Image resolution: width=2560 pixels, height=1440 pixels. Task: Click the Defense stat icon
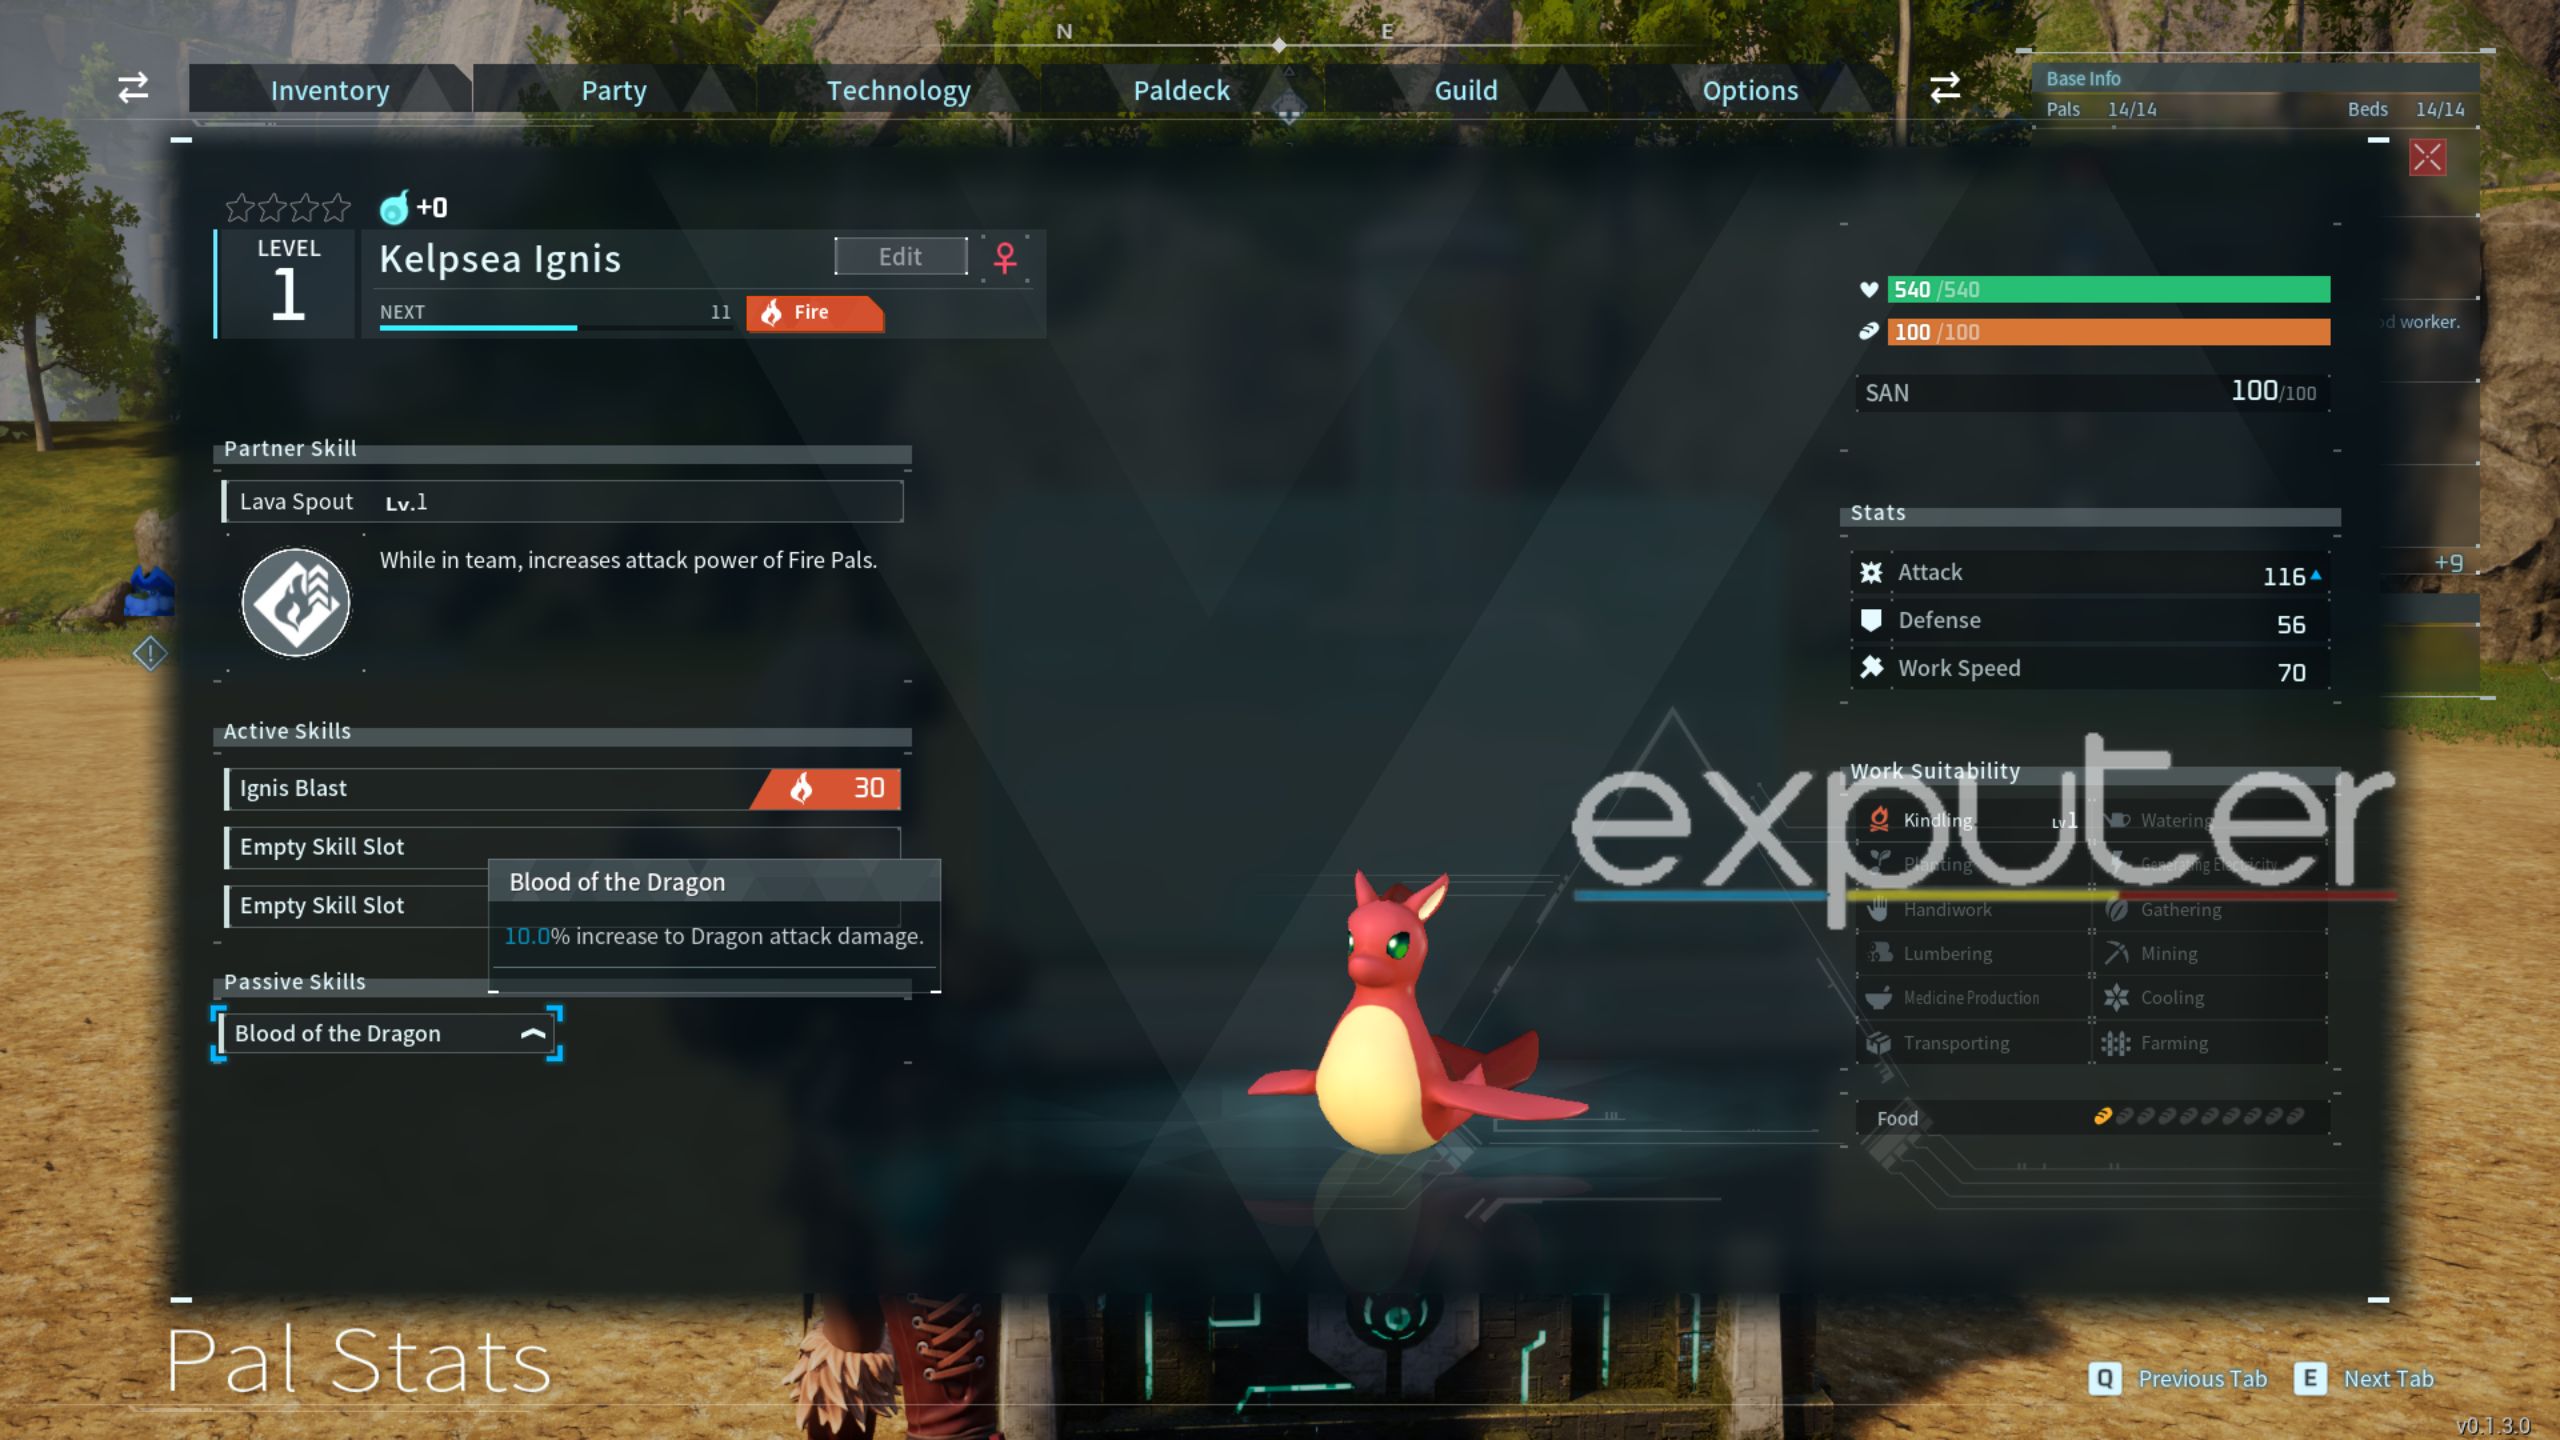1873,619
